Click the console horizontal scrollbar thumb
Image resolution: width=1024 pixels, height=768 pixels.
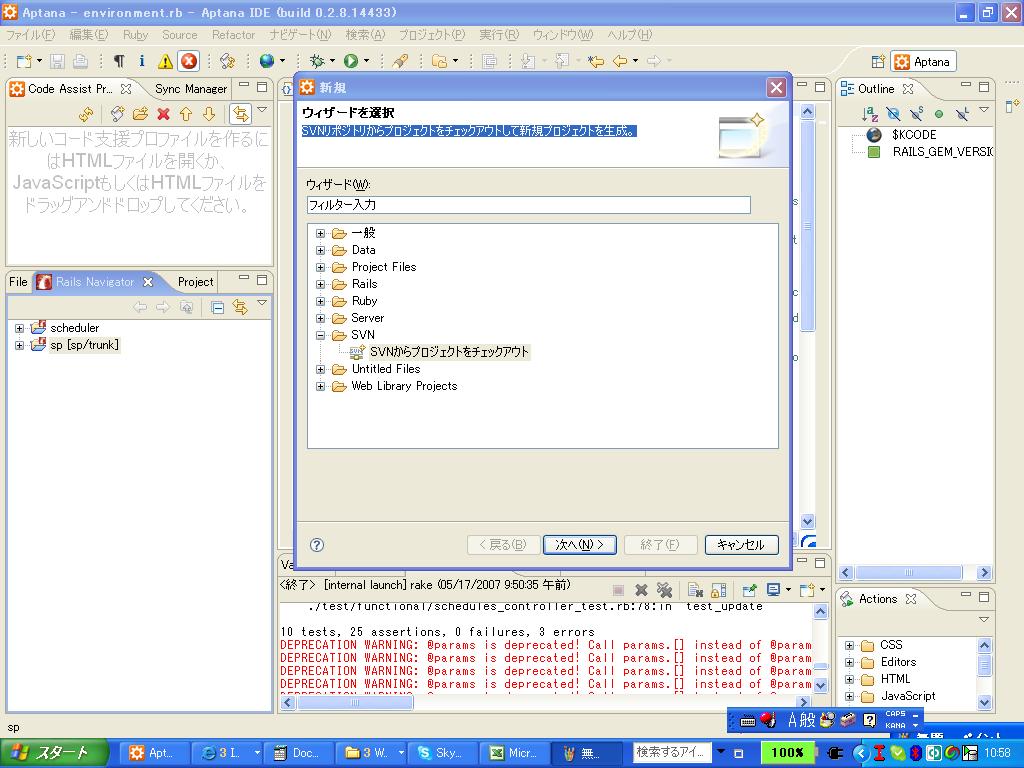[355, 703]
